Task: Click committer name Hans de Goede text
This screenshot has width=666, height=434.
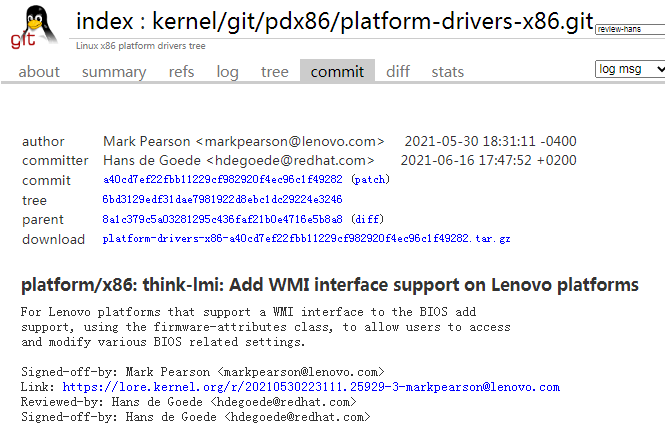Action: (x=152, y=161)
